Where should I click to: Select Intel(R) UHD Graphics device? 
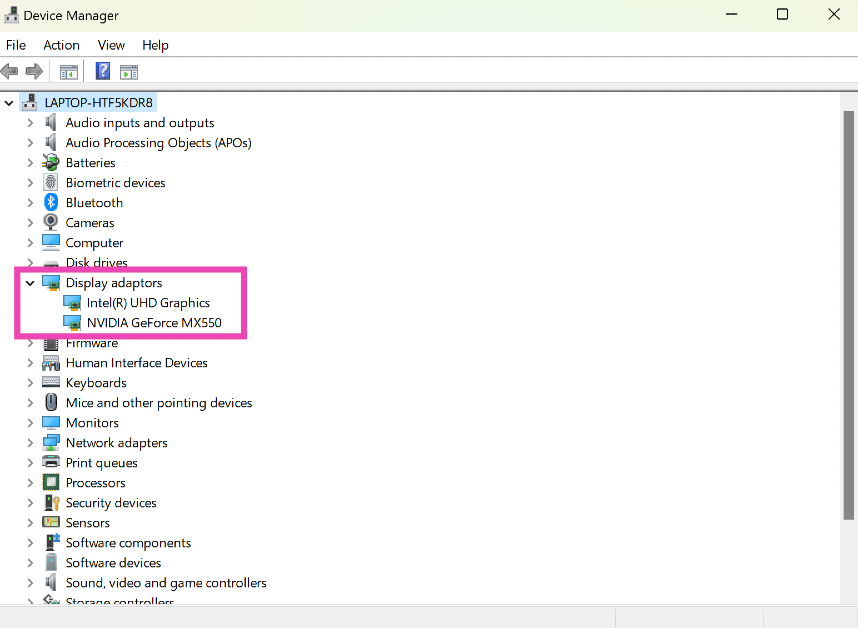[x=148, y=303]
